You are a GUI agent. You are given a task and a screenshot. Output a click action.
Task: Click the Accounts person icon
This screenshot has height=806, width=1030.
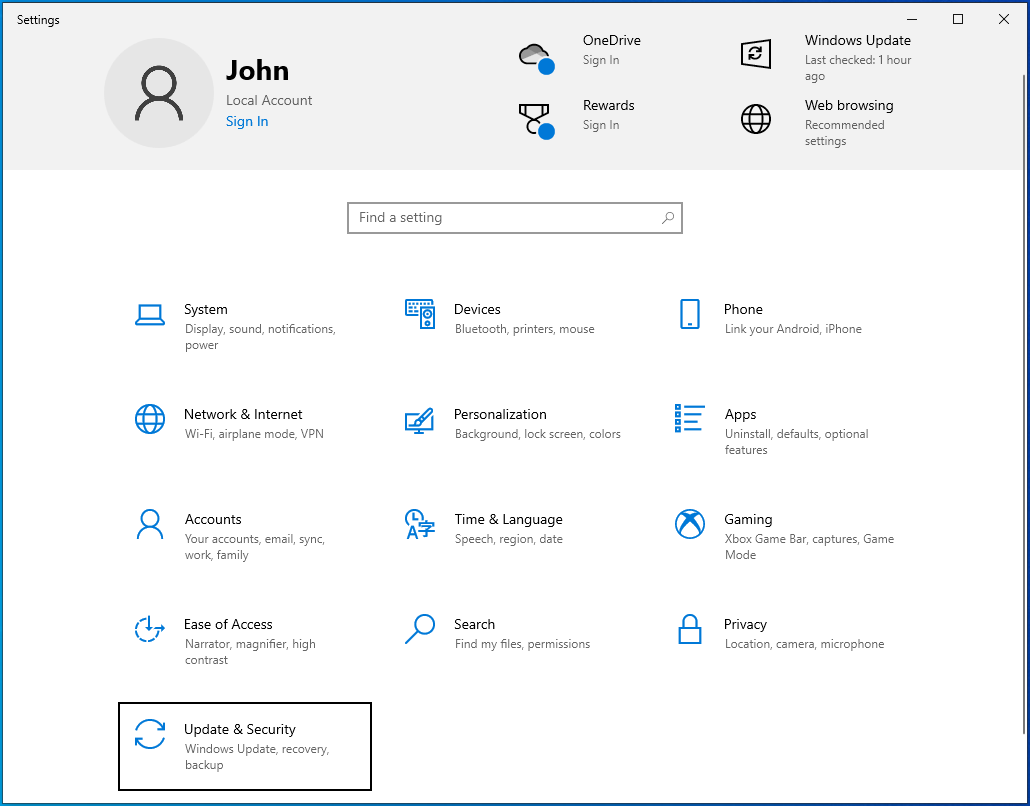[x=150, y=523]
